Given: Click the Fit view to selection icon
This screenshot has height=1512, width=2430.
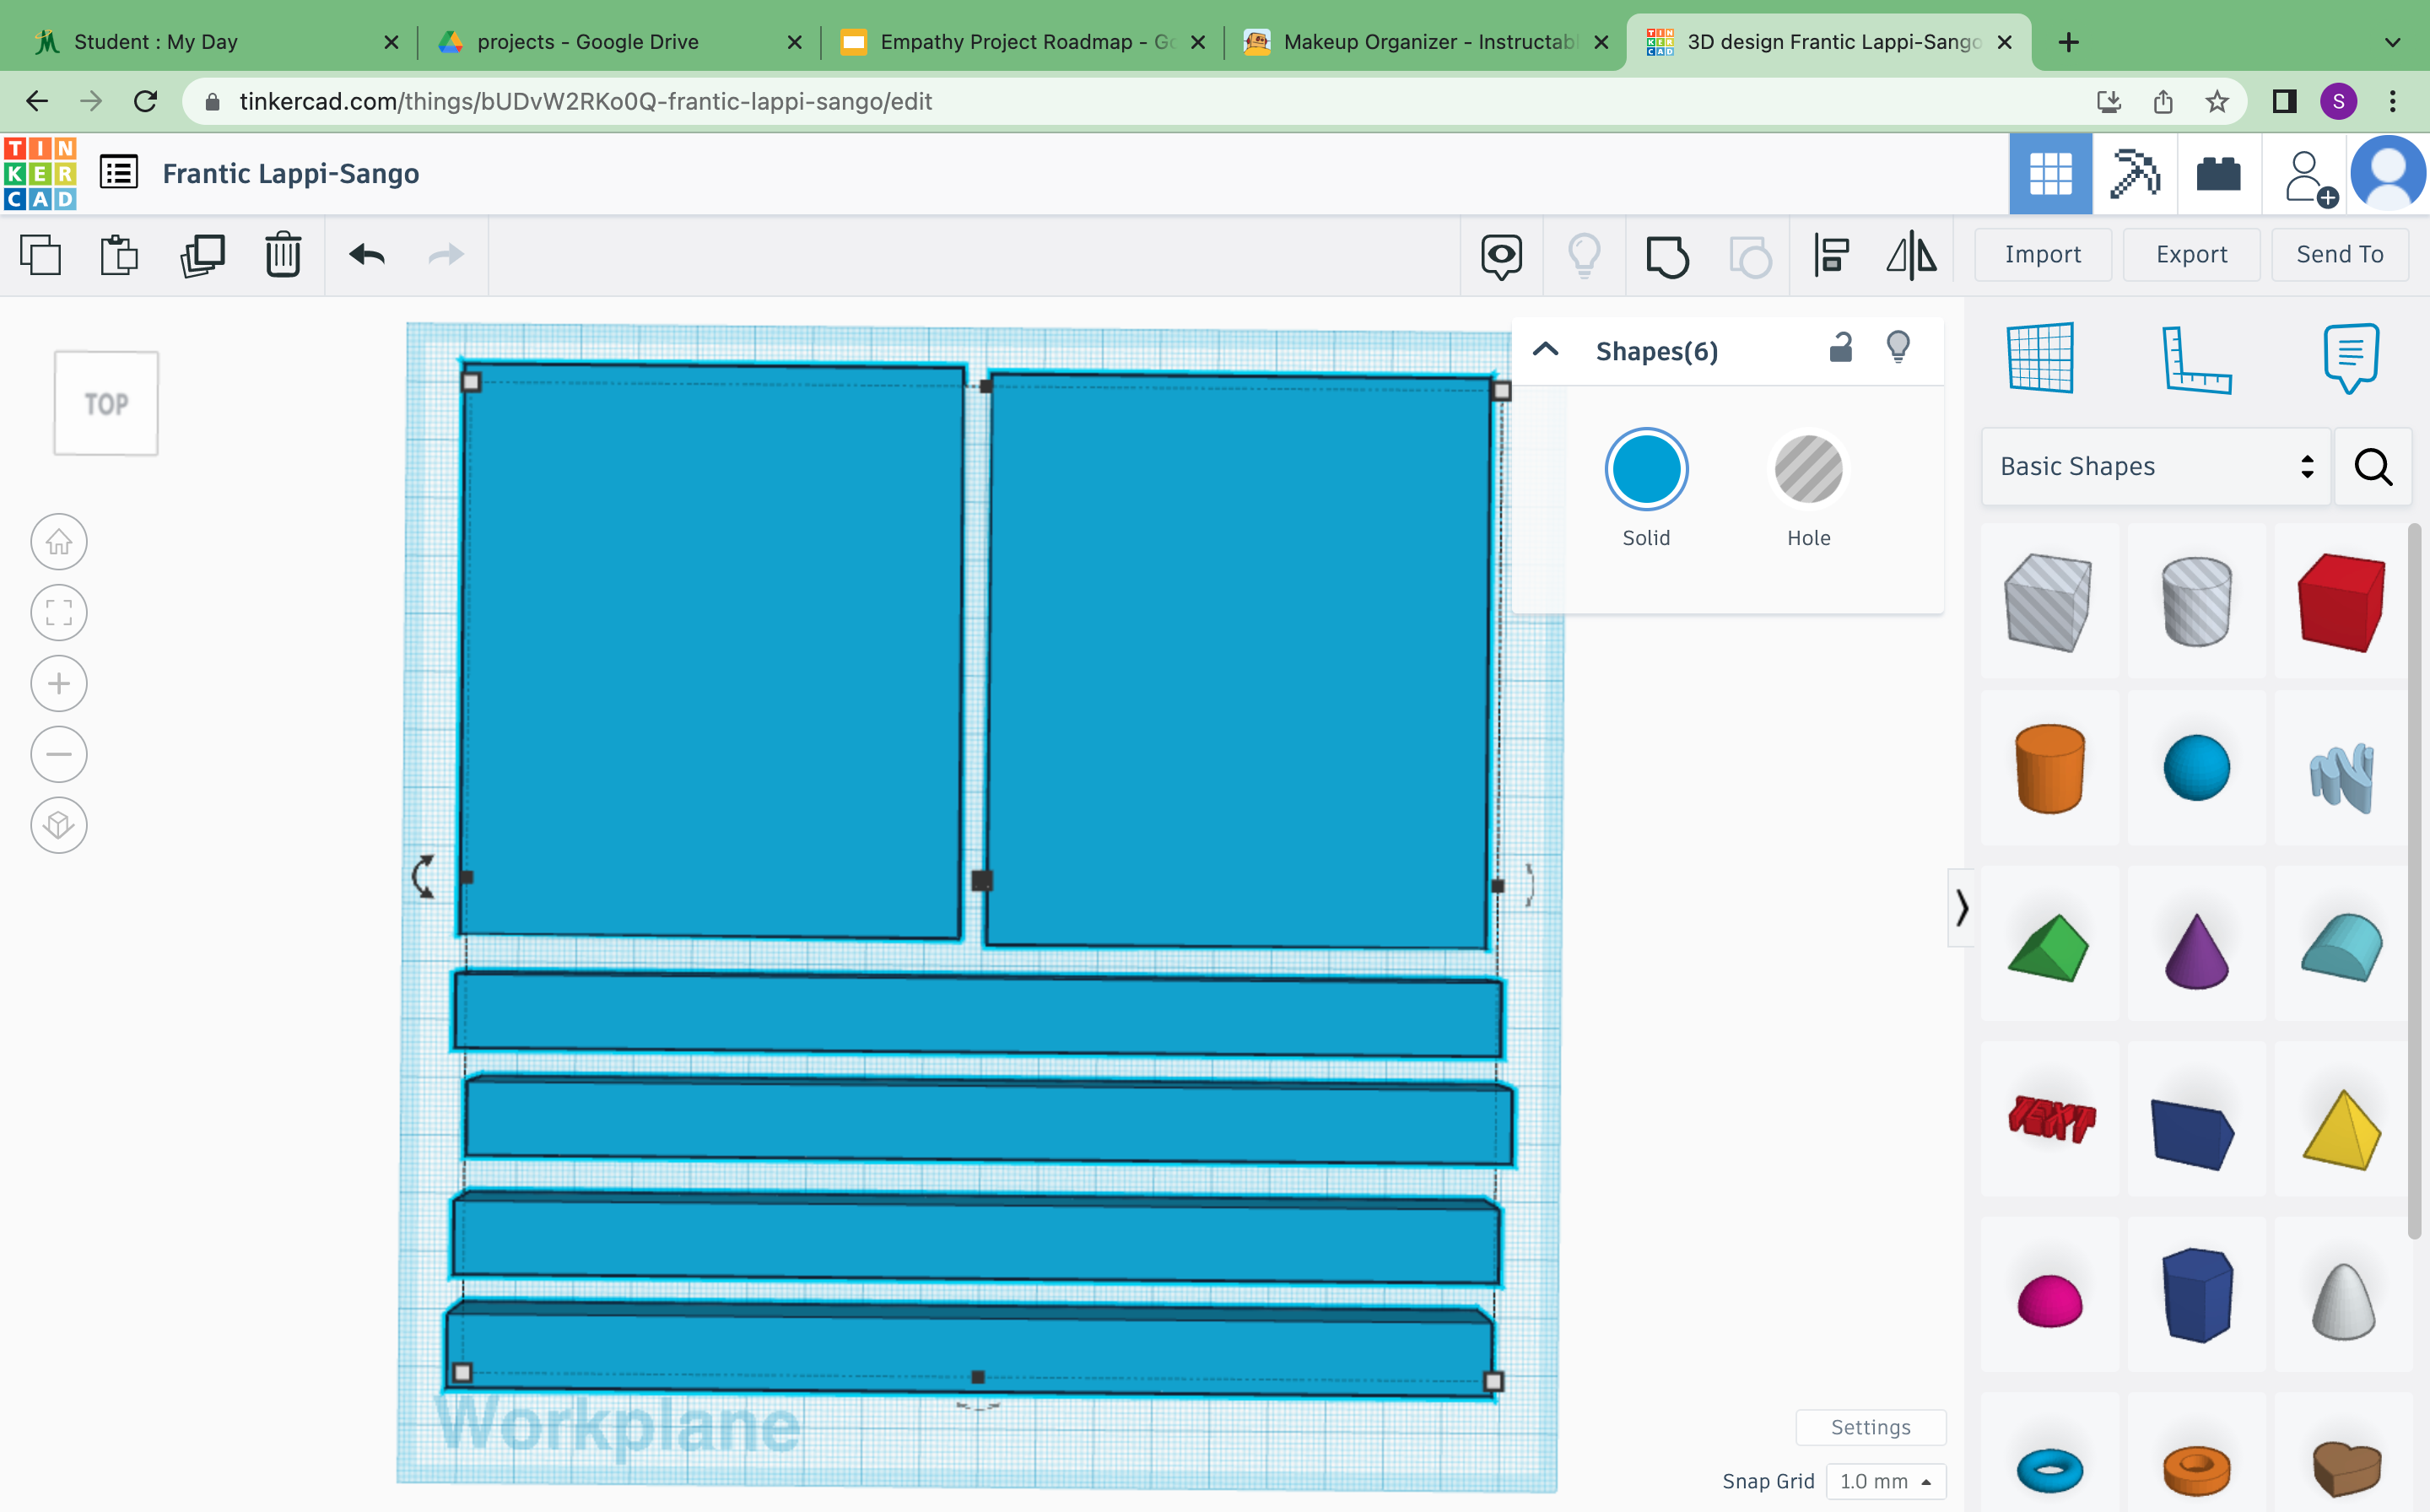Looking at the screenshot, I should pos(59,612).
